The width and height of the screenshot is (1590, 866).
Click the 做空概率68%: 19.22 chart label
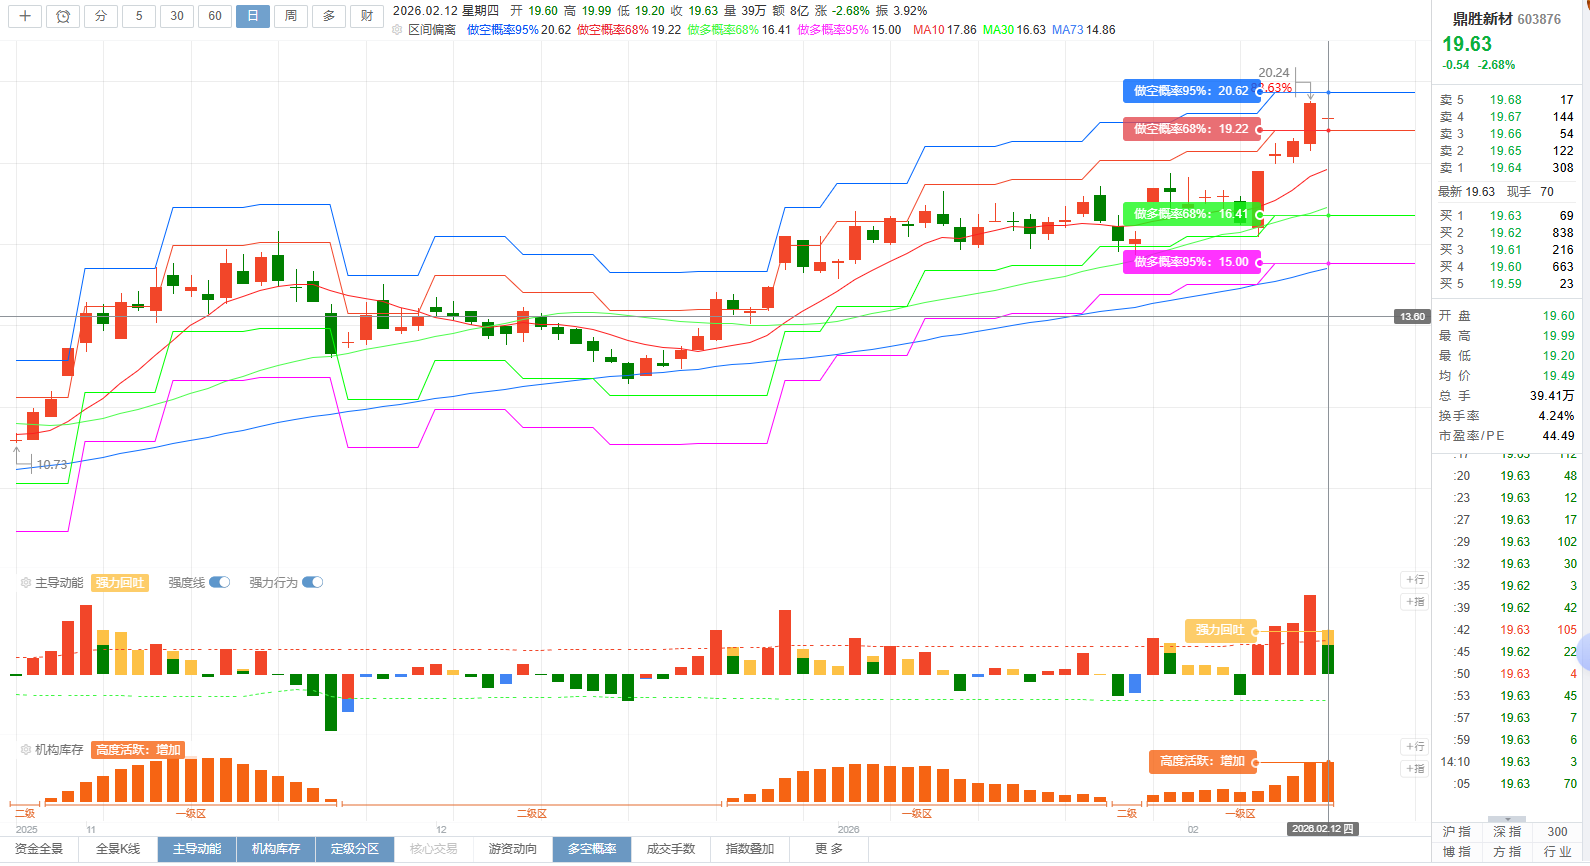[x=1191, y=129]
